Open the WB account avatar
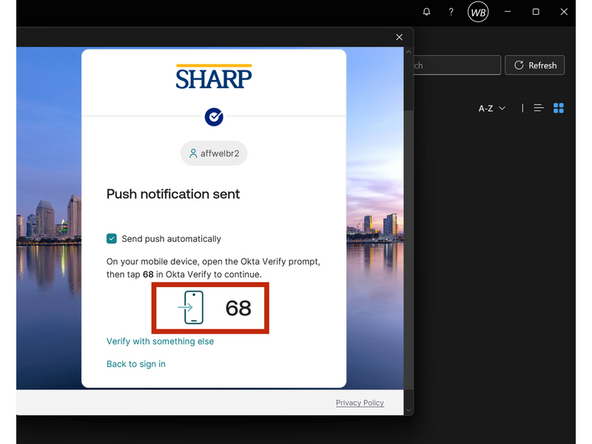Screen dimensions: 592x444 [478, 12]
